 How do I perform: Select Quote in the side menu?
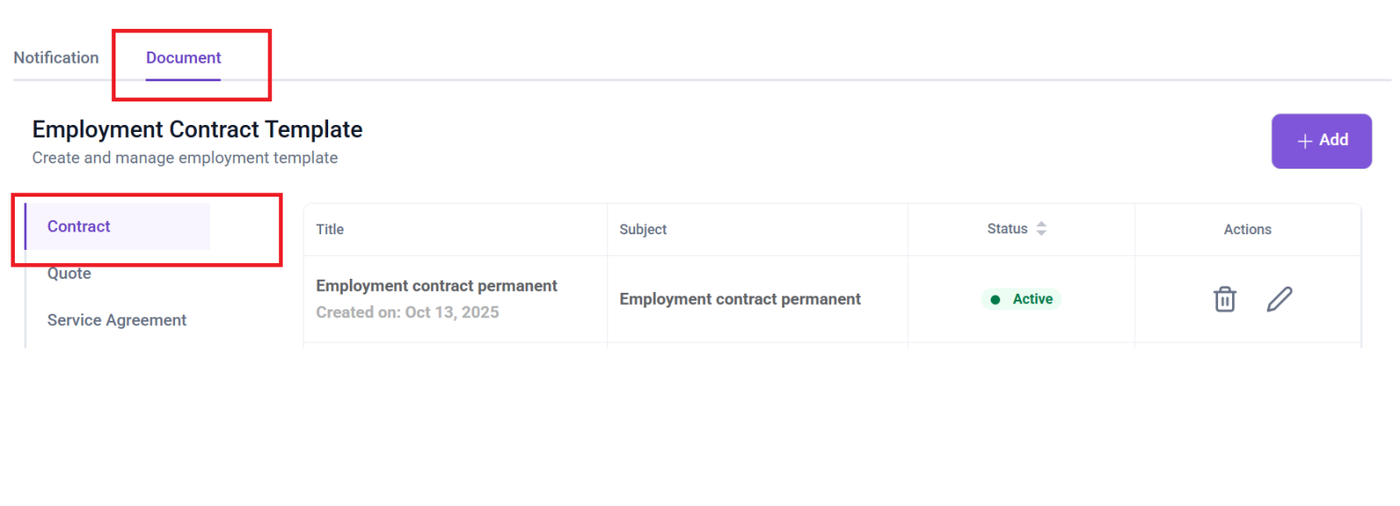click(69, 274)
